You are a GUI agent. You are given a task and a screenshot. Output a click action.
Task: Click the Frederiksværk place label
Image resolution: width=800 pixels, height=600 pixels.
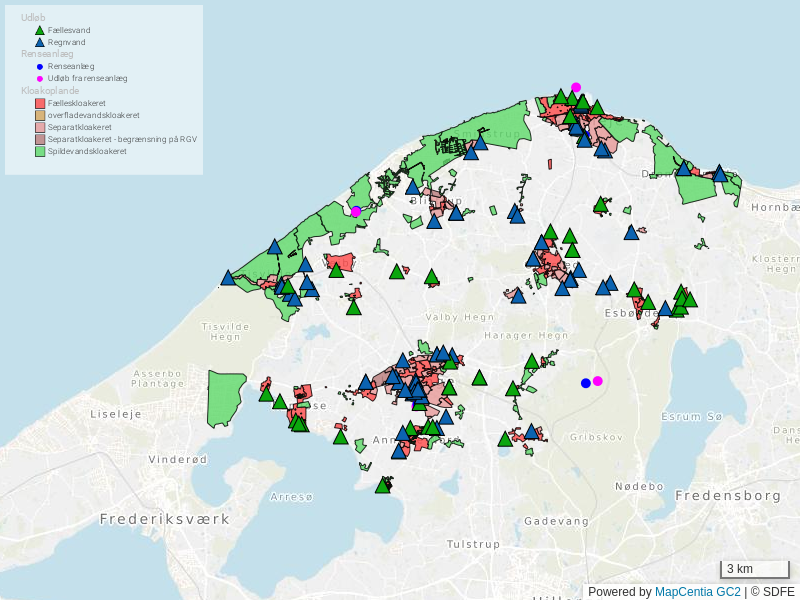coord(164,519)
